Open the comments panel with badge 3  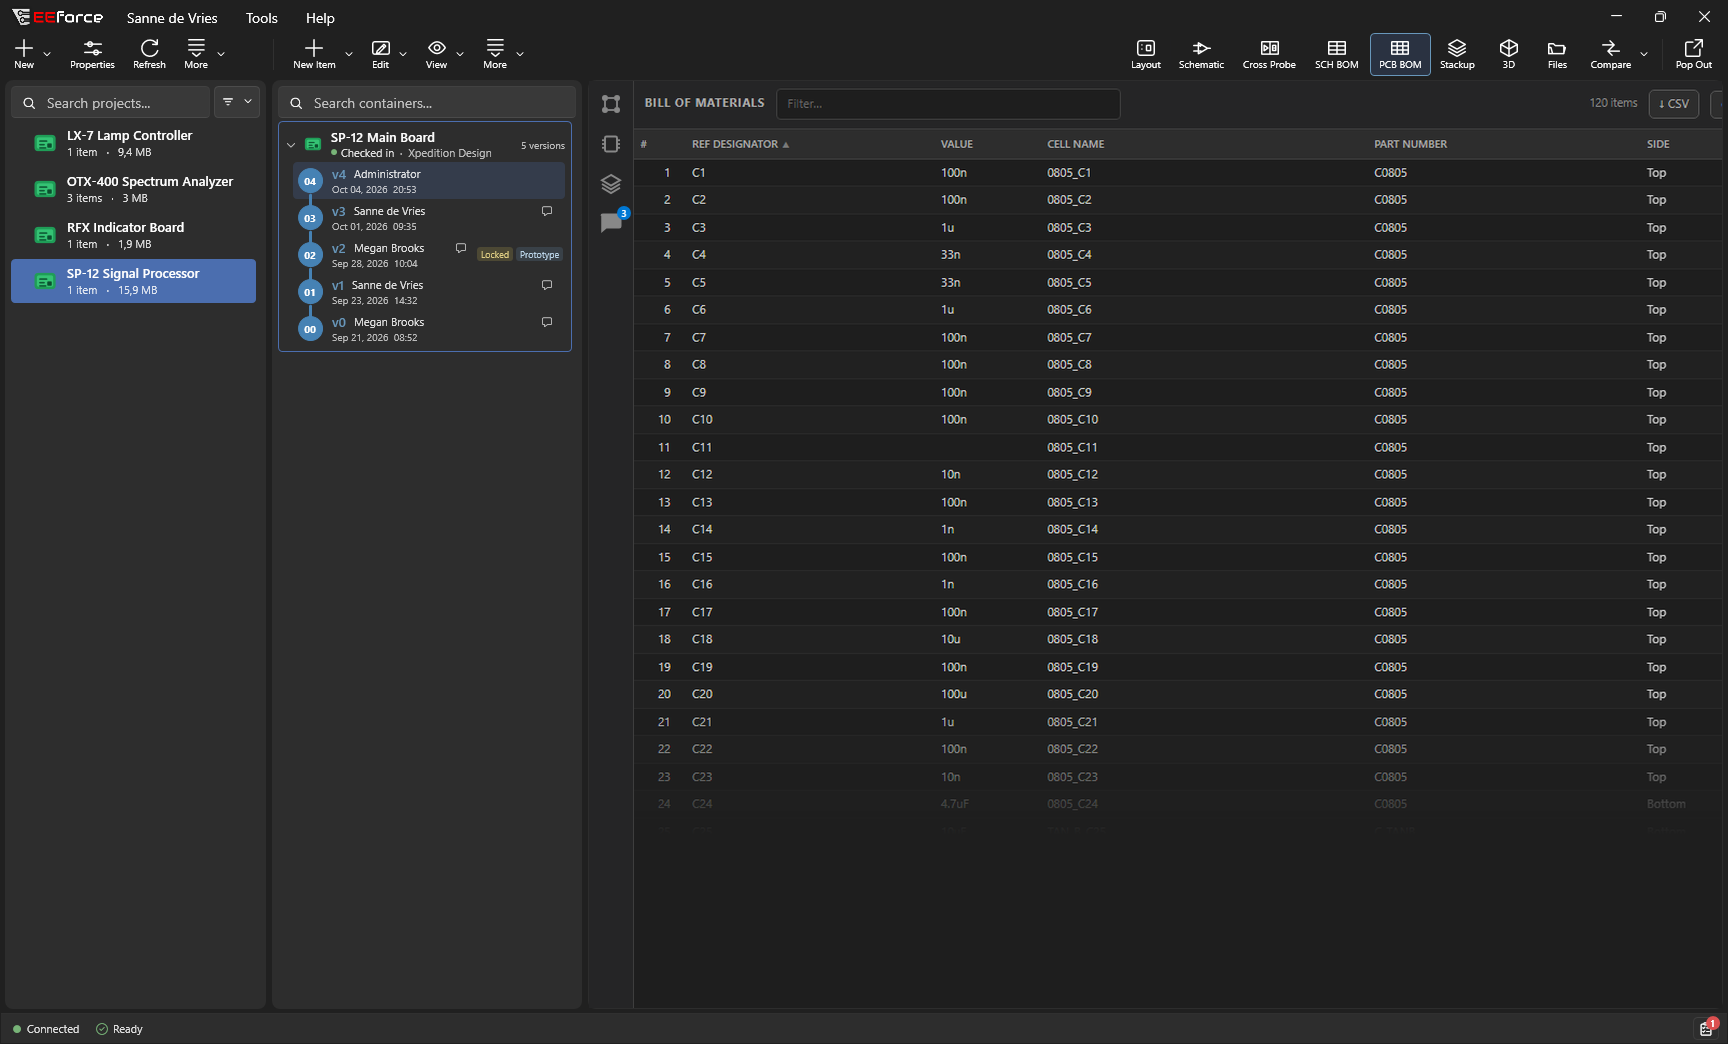point(612,222)
